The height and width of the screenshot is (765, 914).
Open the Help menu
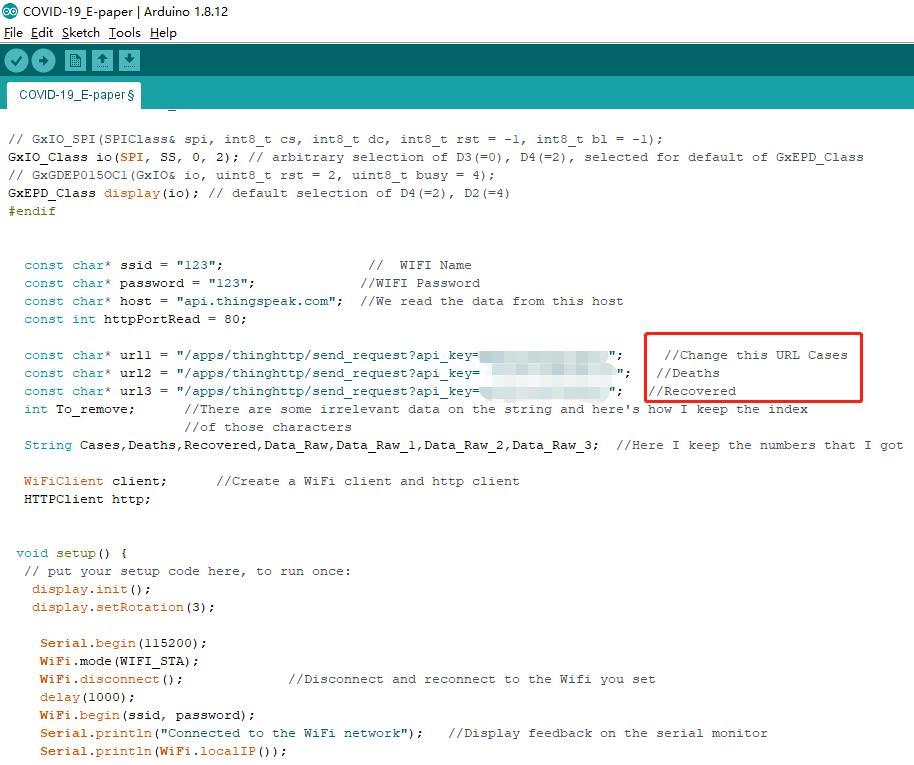[163, 33]
